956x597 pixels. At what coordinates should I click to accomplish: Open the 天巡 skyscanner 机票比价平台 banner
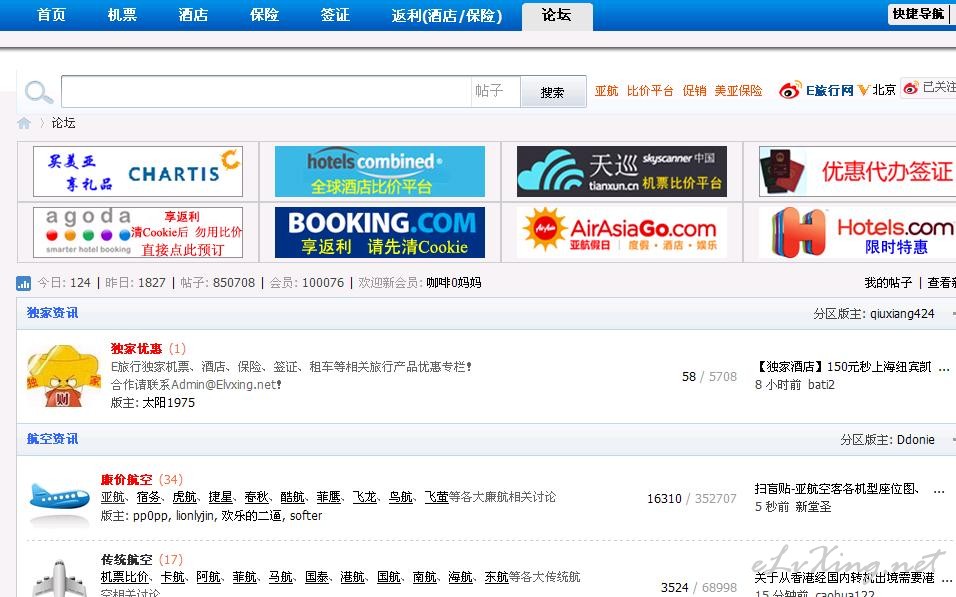pos(622,171)
